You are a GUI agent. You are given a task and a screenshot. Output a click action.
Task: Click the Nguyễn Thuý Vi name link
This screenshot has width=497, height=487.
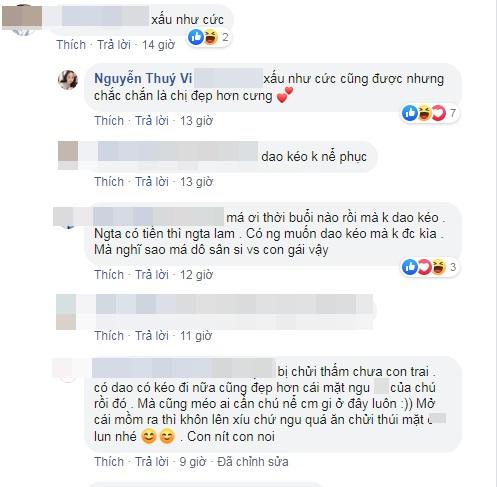[x=143, y=79]
